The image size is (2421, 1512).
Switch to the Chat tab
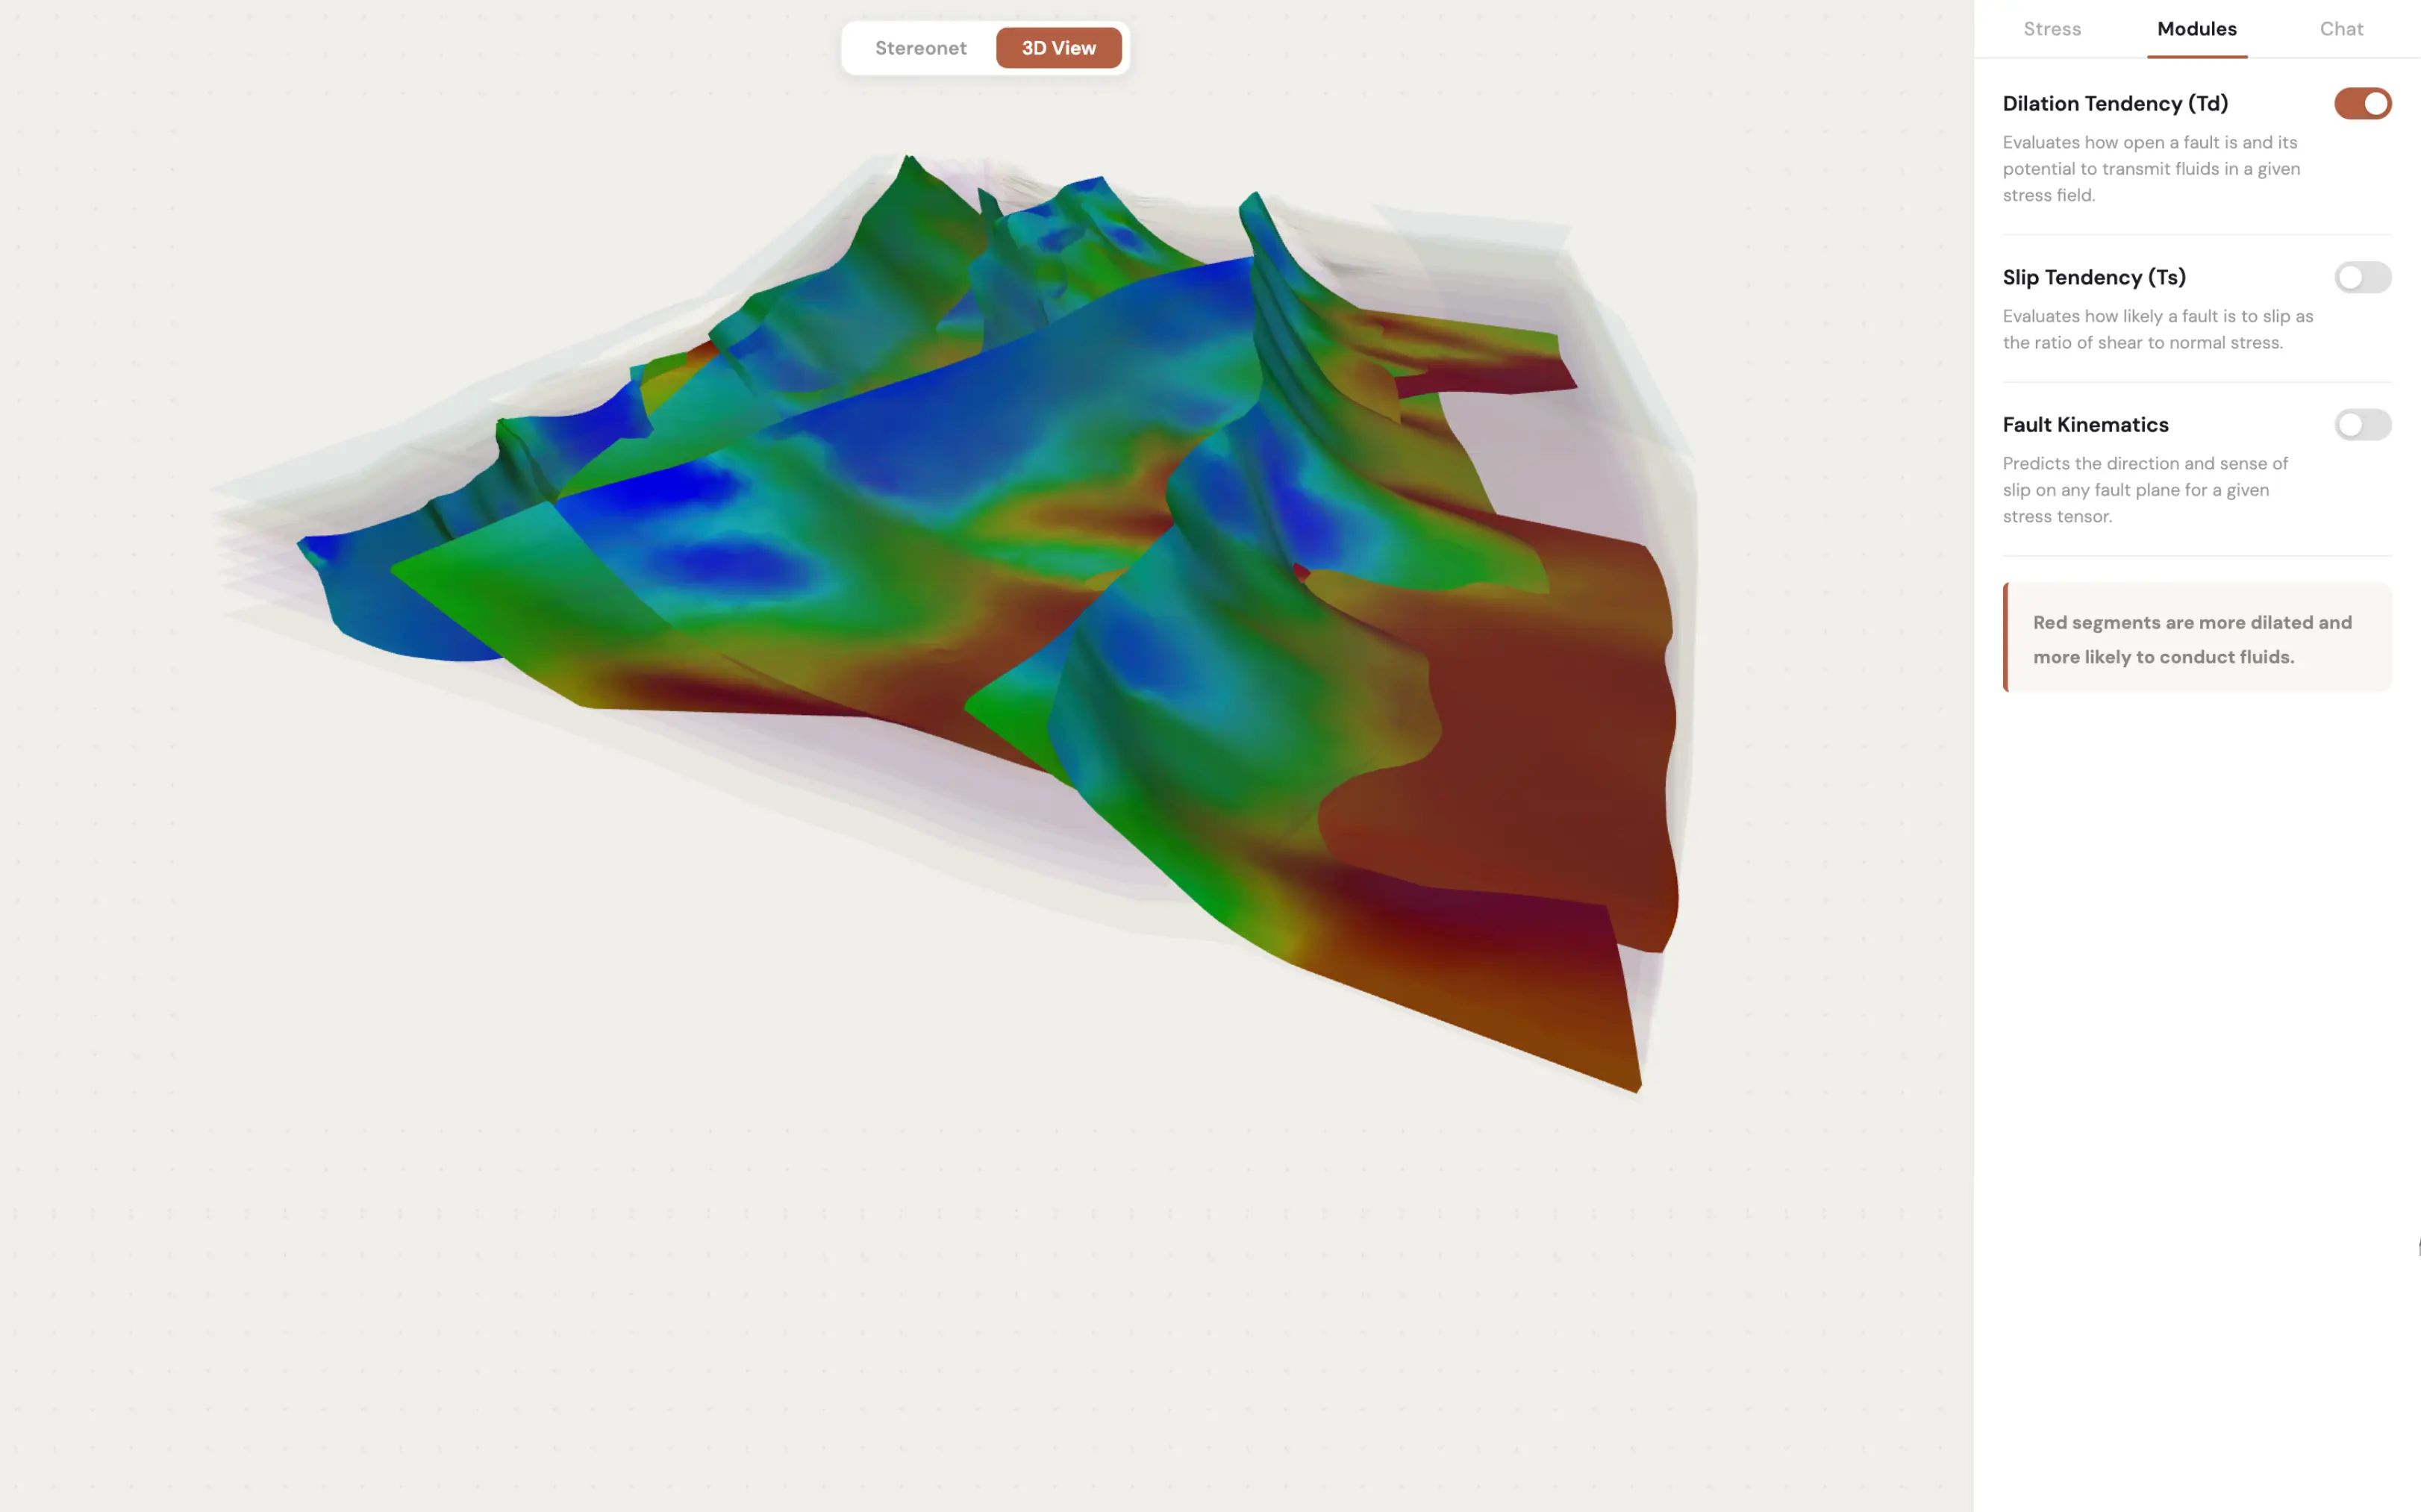click(2342, 29)
